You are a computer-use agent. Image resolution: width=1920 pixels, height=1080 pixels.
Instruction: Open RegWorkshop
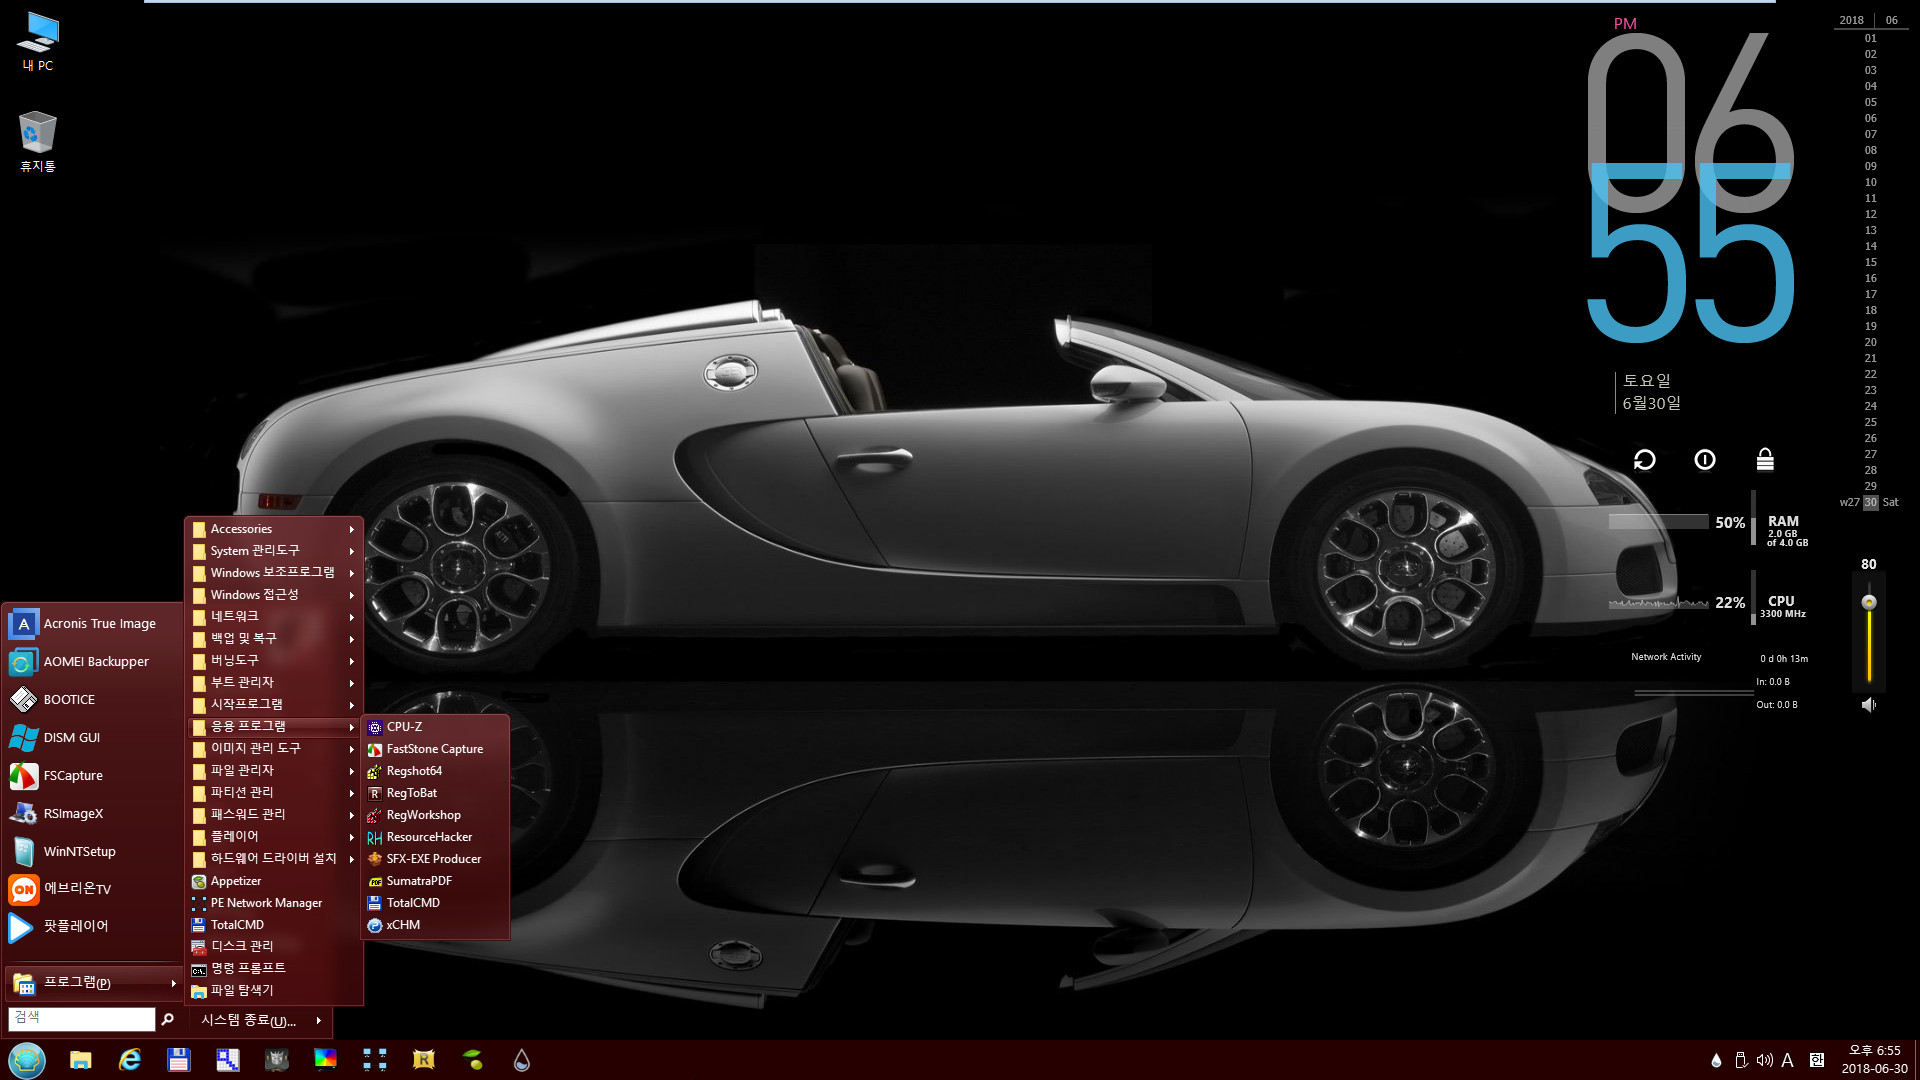[x=435, y=815]
